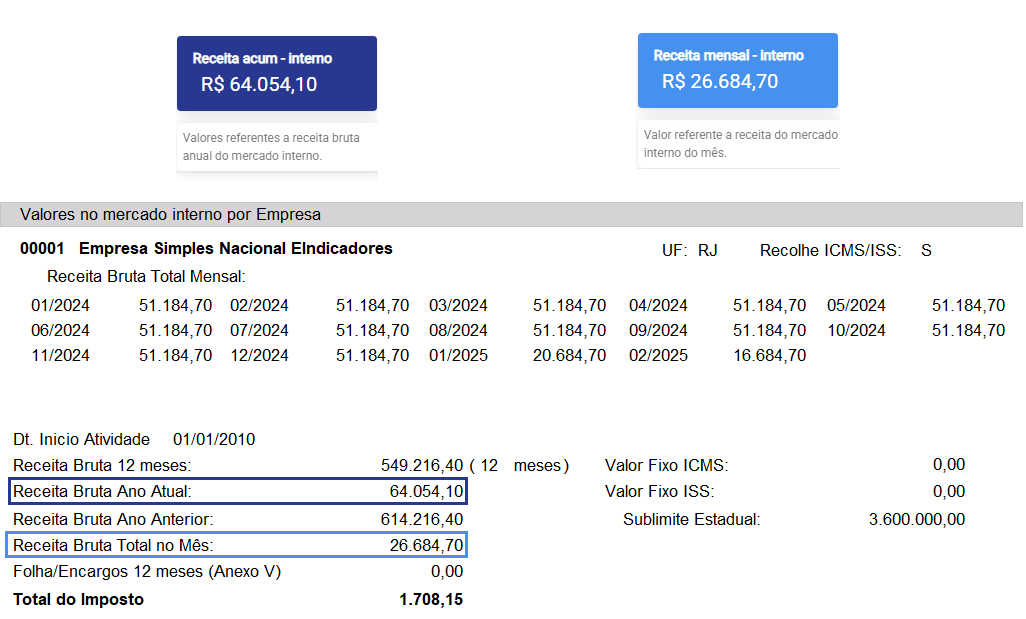Click the Receita Bruta Ano Atual highlighted row
This screenshot has width=1026, height=619.
pos(238,492)
